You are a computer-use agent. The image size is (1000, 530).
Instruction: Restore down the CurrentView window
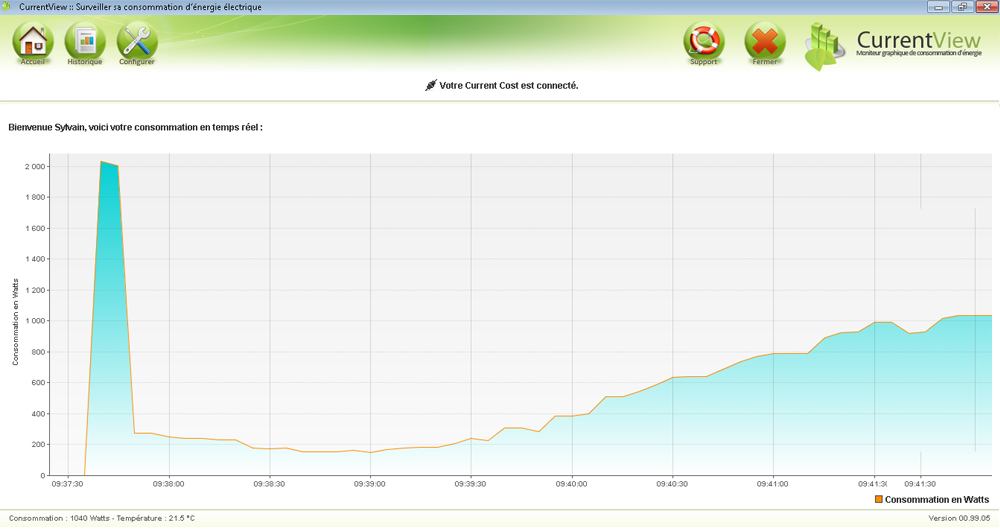click(x=961, y=7)
